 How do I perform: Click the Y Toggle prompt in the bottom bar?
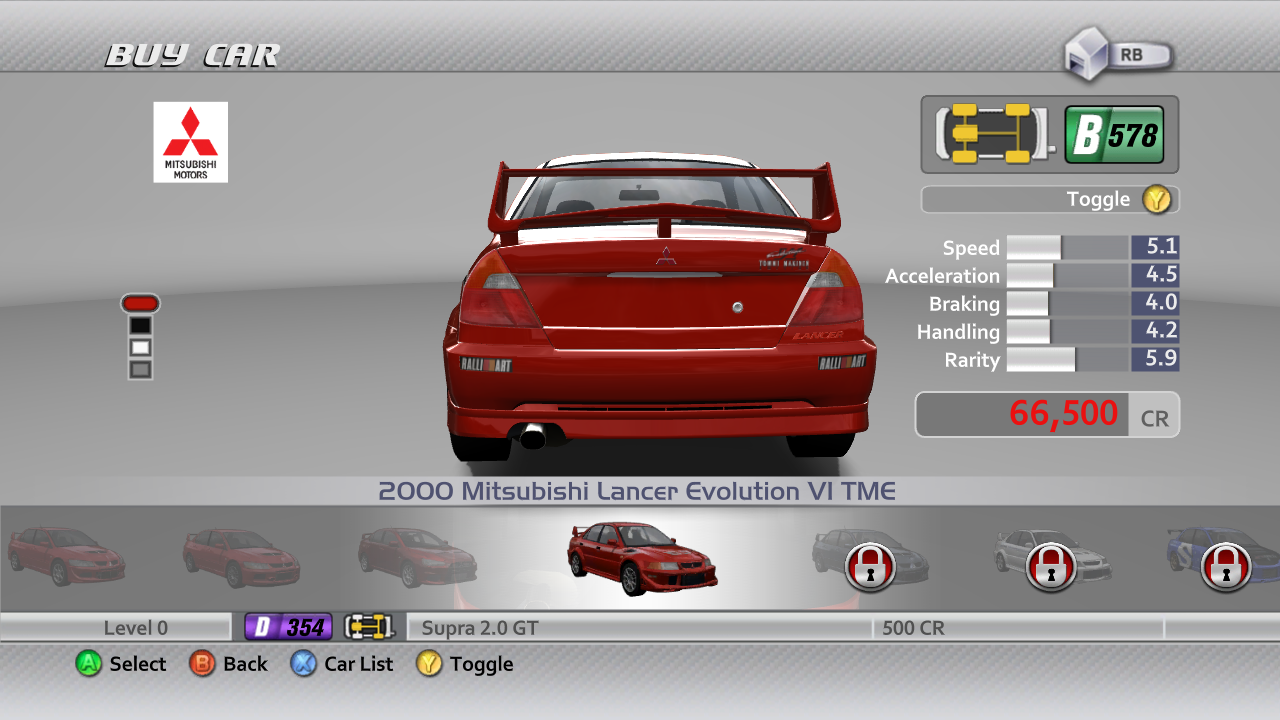click(x=465, y=663)
